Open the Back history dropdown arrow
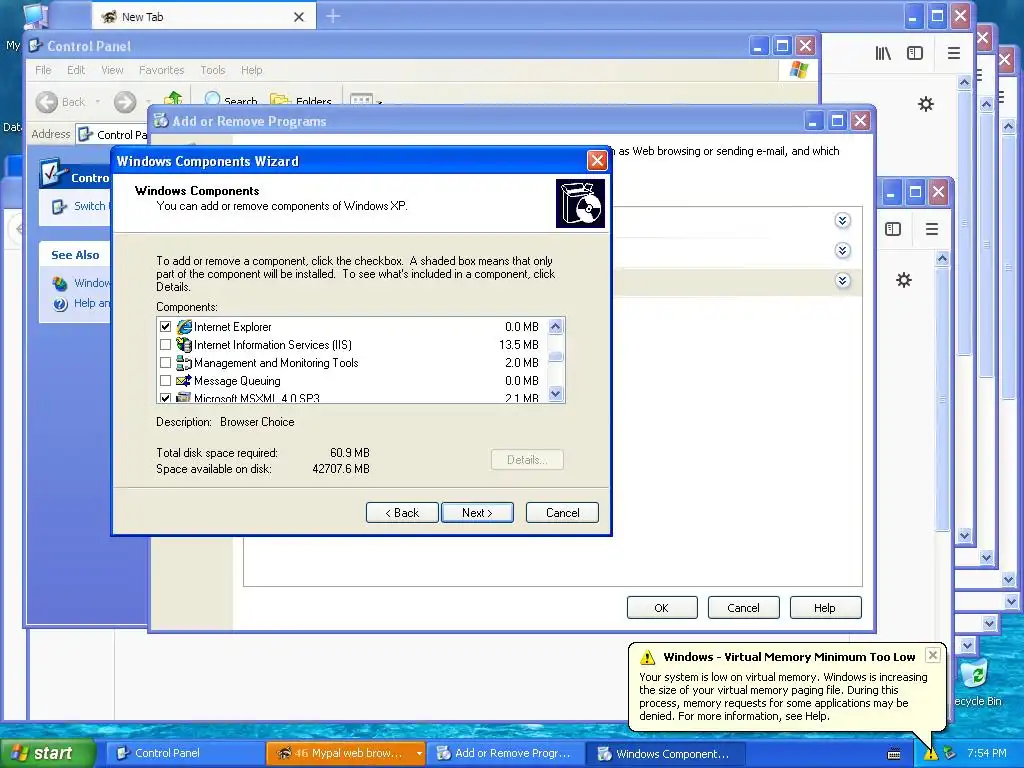This screenshot has height=768, width=1024. [98, 102]
